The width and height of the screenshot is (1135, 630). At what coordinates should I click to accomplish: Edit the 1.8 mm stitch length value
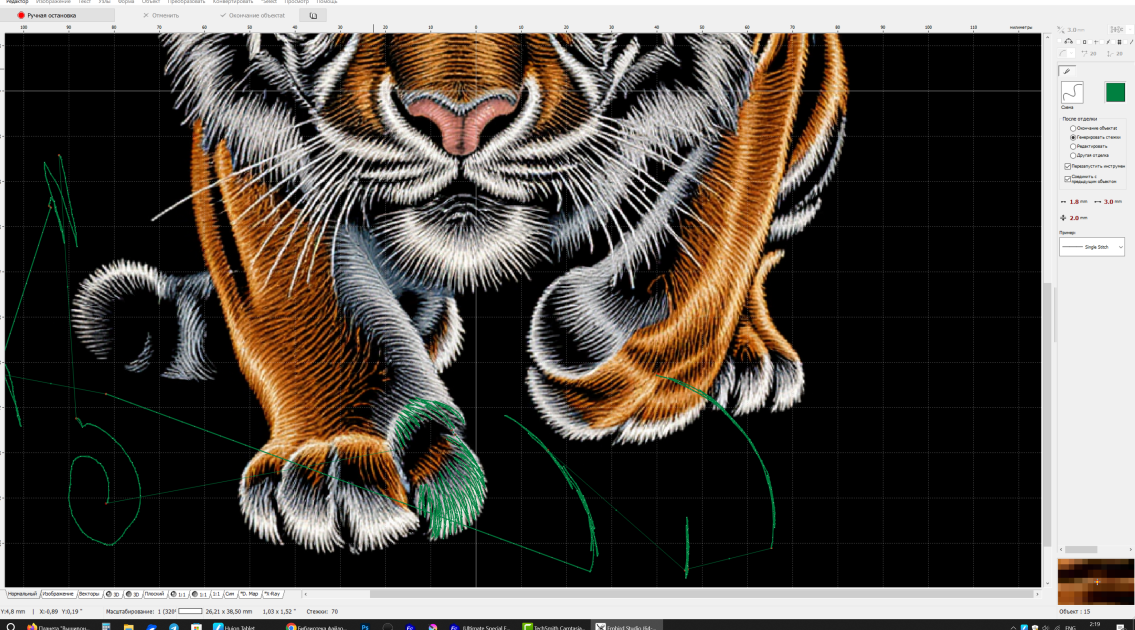click(x=1074, y=202)
